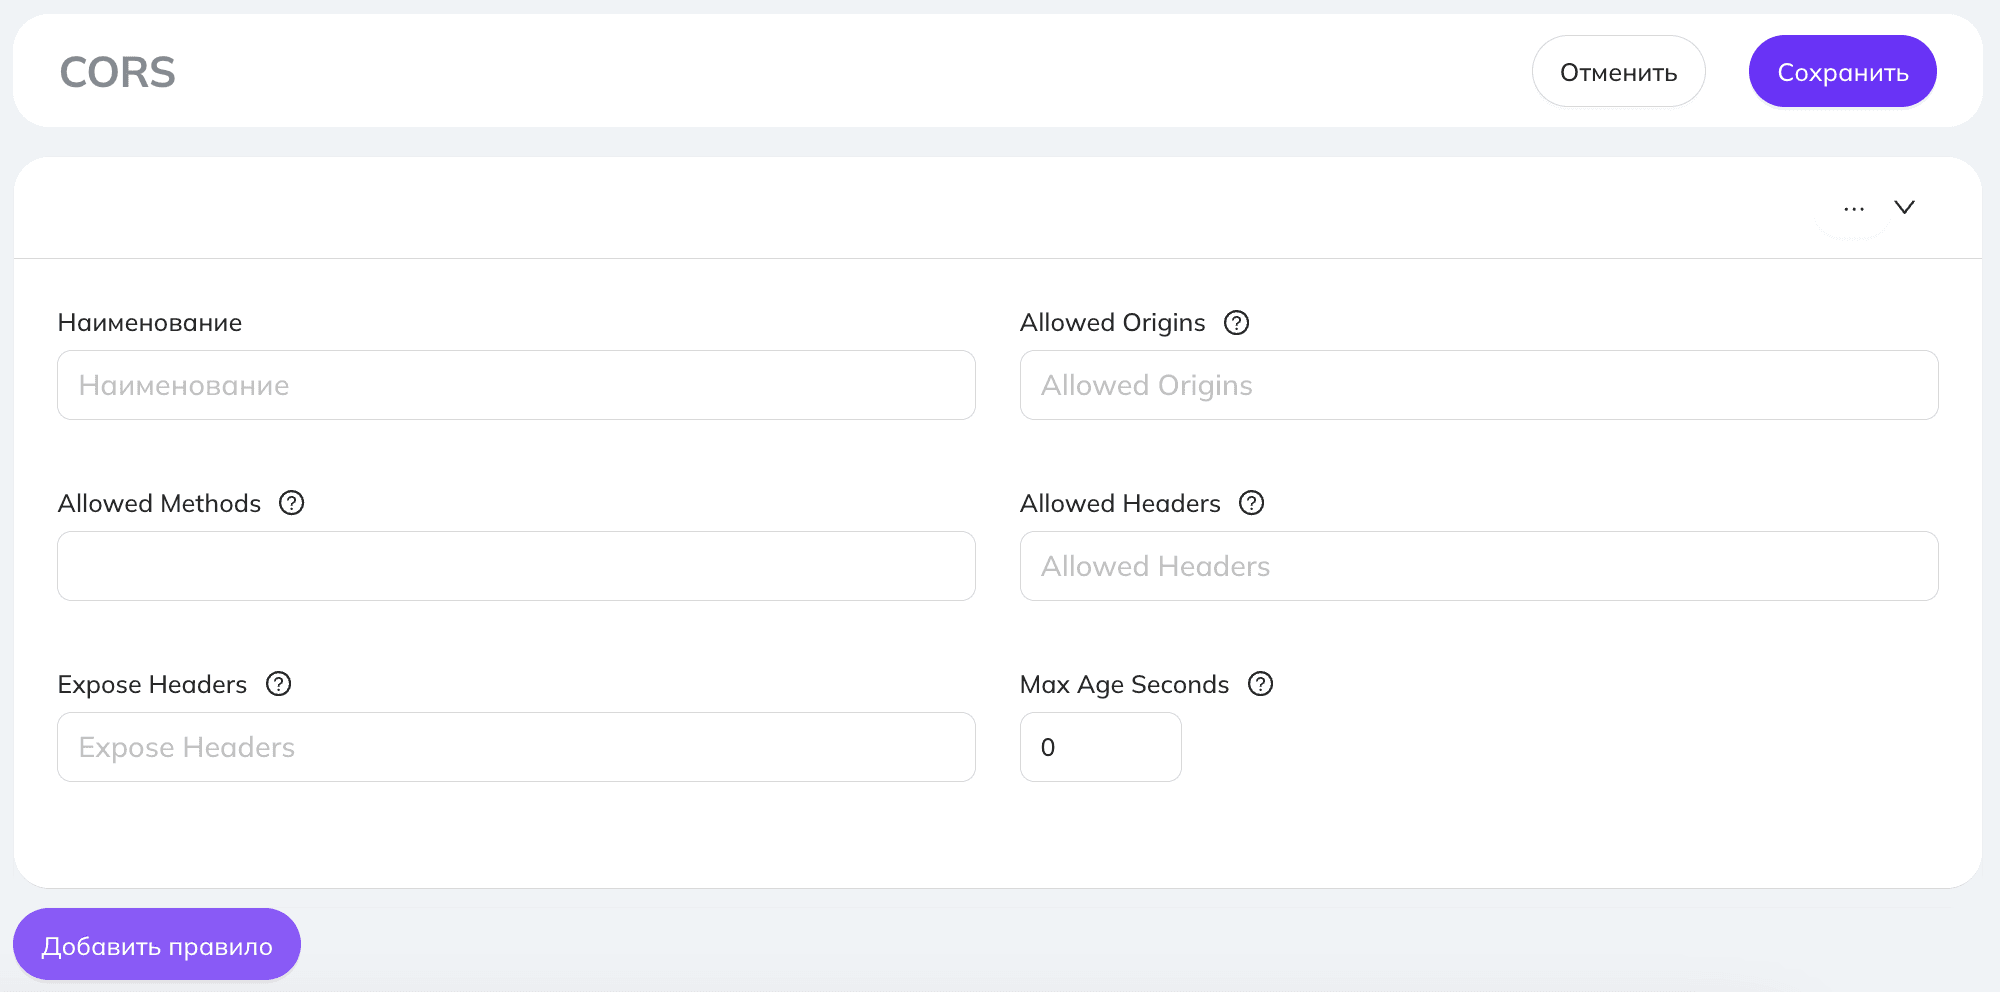The height and width of the screenshot is (992, 2000).
Task: Click the Добавить правило button
Action: tap(157, 944)
